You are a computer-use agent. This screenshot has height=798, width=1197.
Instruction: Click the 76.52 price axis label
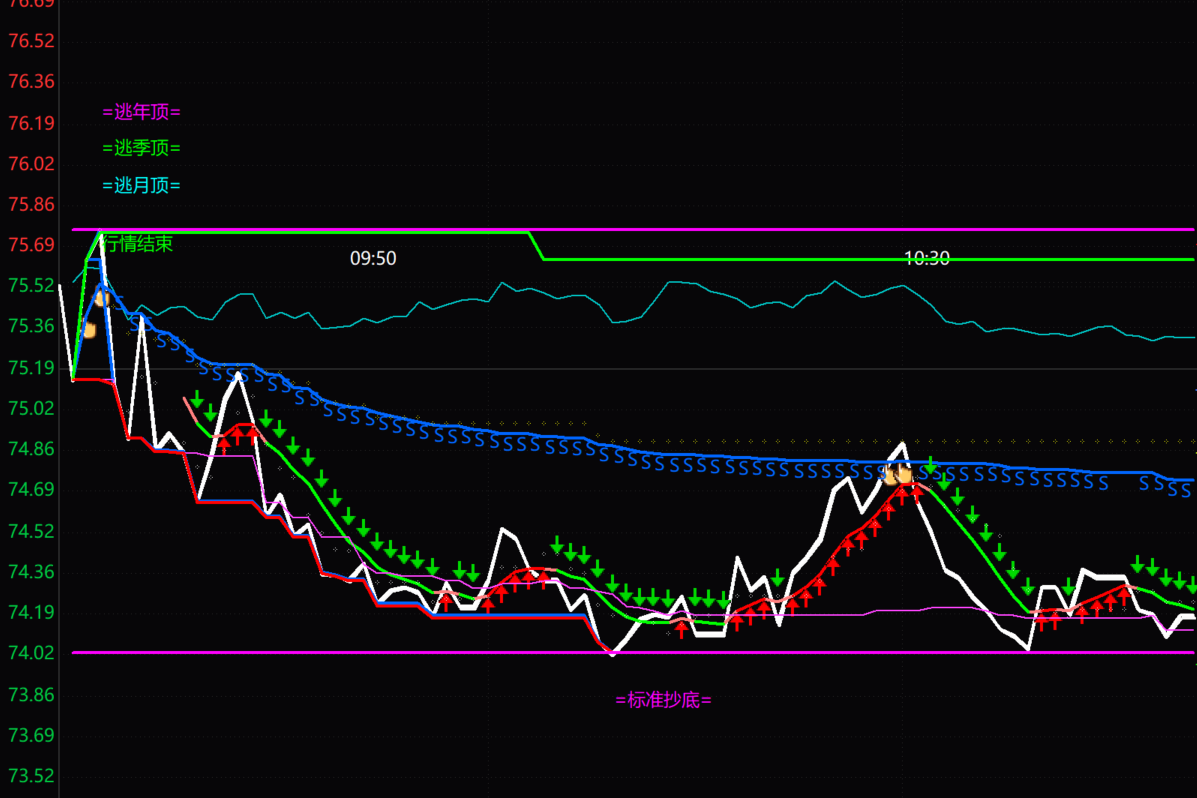coord(30,41)
